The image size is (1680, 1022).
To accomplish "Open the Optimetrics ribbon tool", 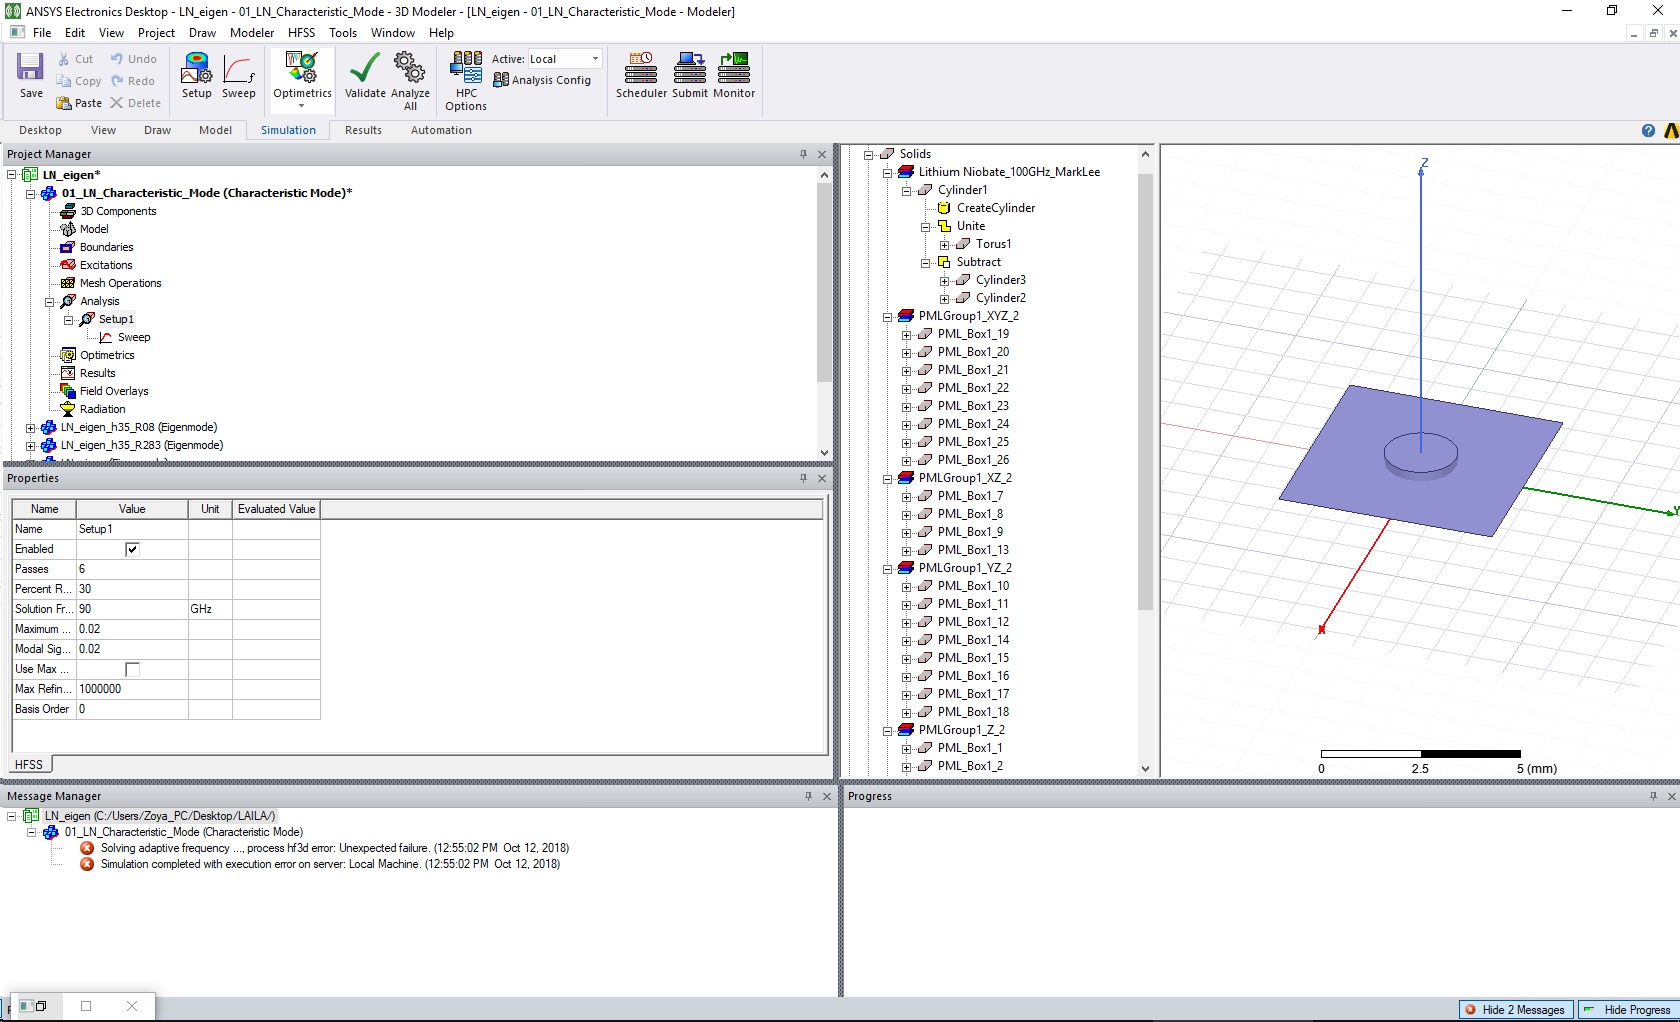I will coord(302,76).
